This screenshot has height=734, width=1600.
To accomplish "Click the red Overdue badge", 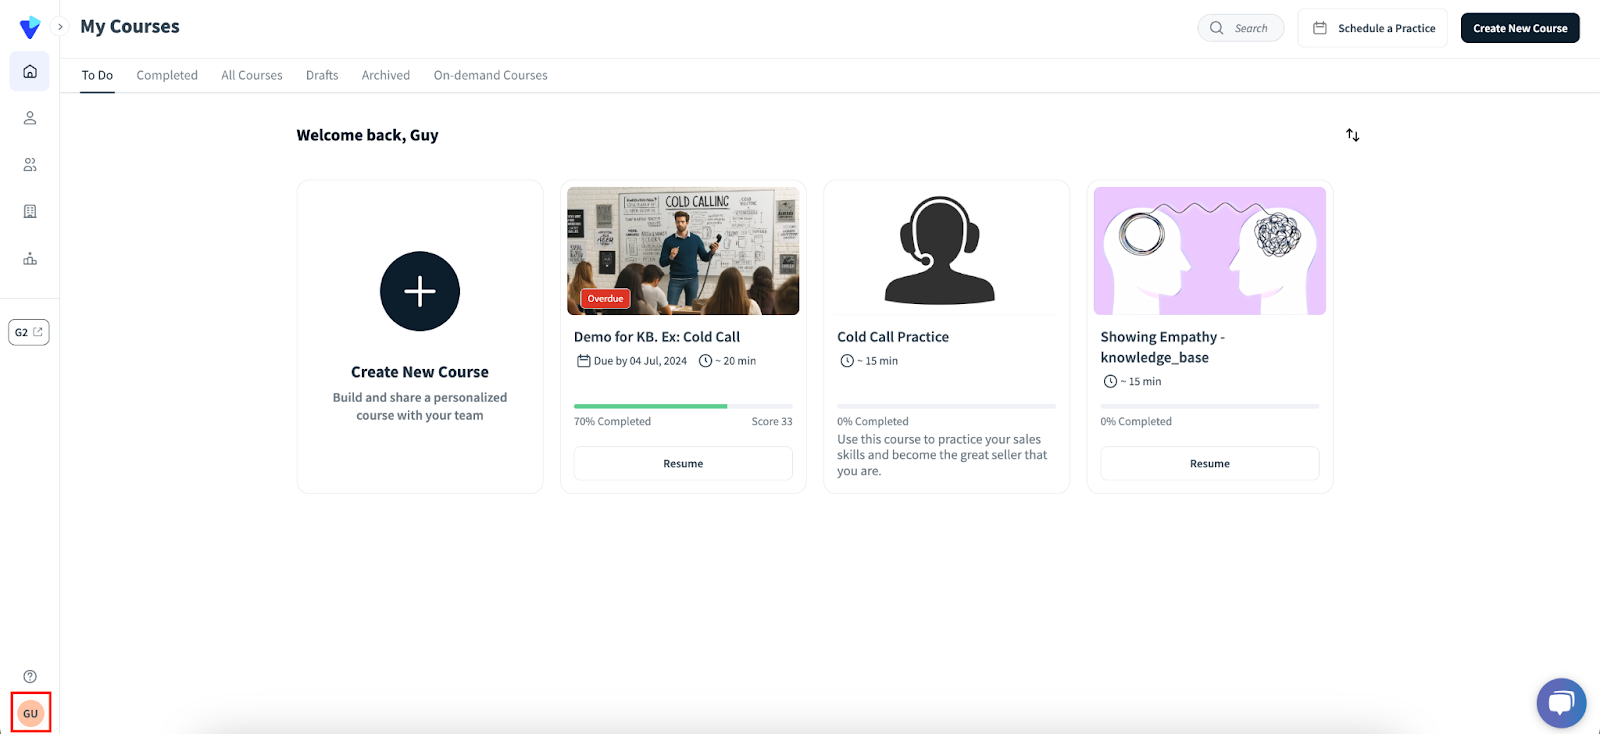I will [x=606, y=298].
